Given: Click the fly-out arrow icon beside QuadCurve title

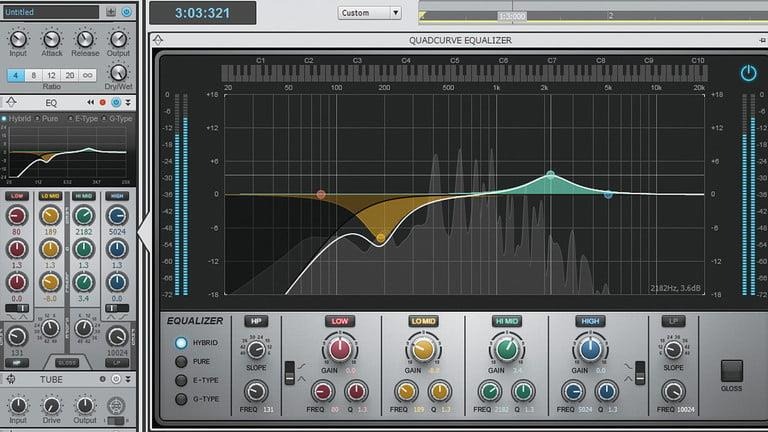Looking at the screenshot, I should [158, 40].
